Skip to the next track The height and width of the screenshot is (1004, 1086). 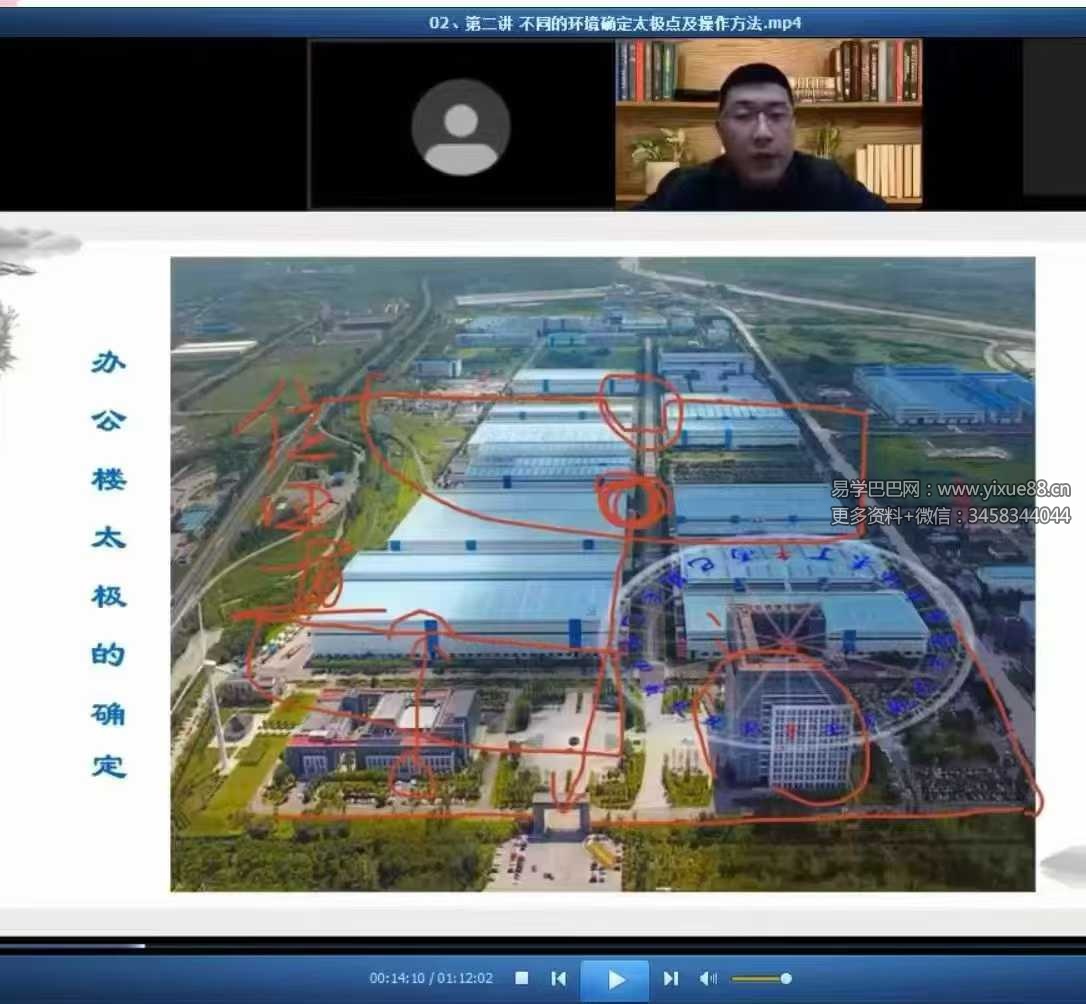click(671, 978)
